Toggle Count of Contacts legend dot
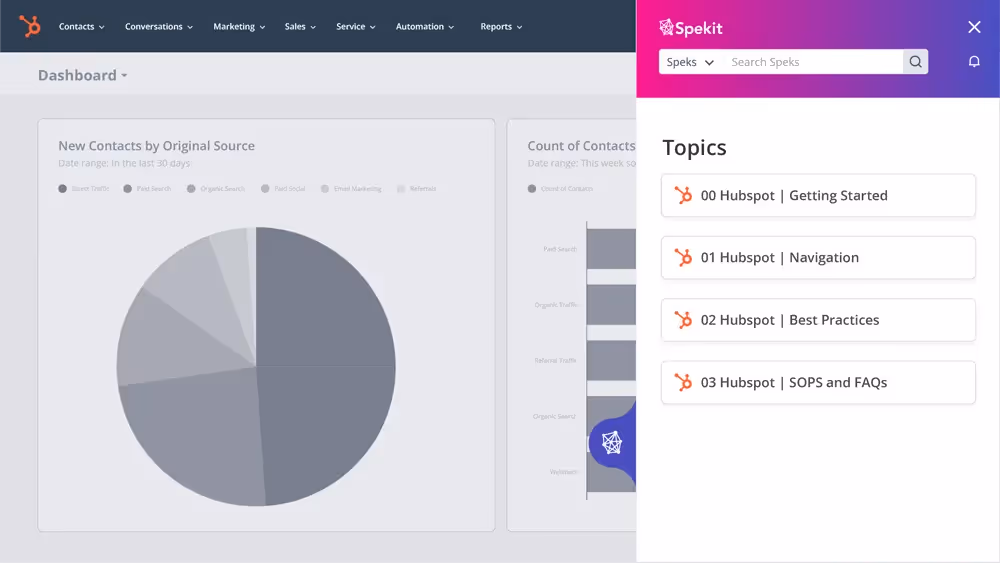 point(532,189)
